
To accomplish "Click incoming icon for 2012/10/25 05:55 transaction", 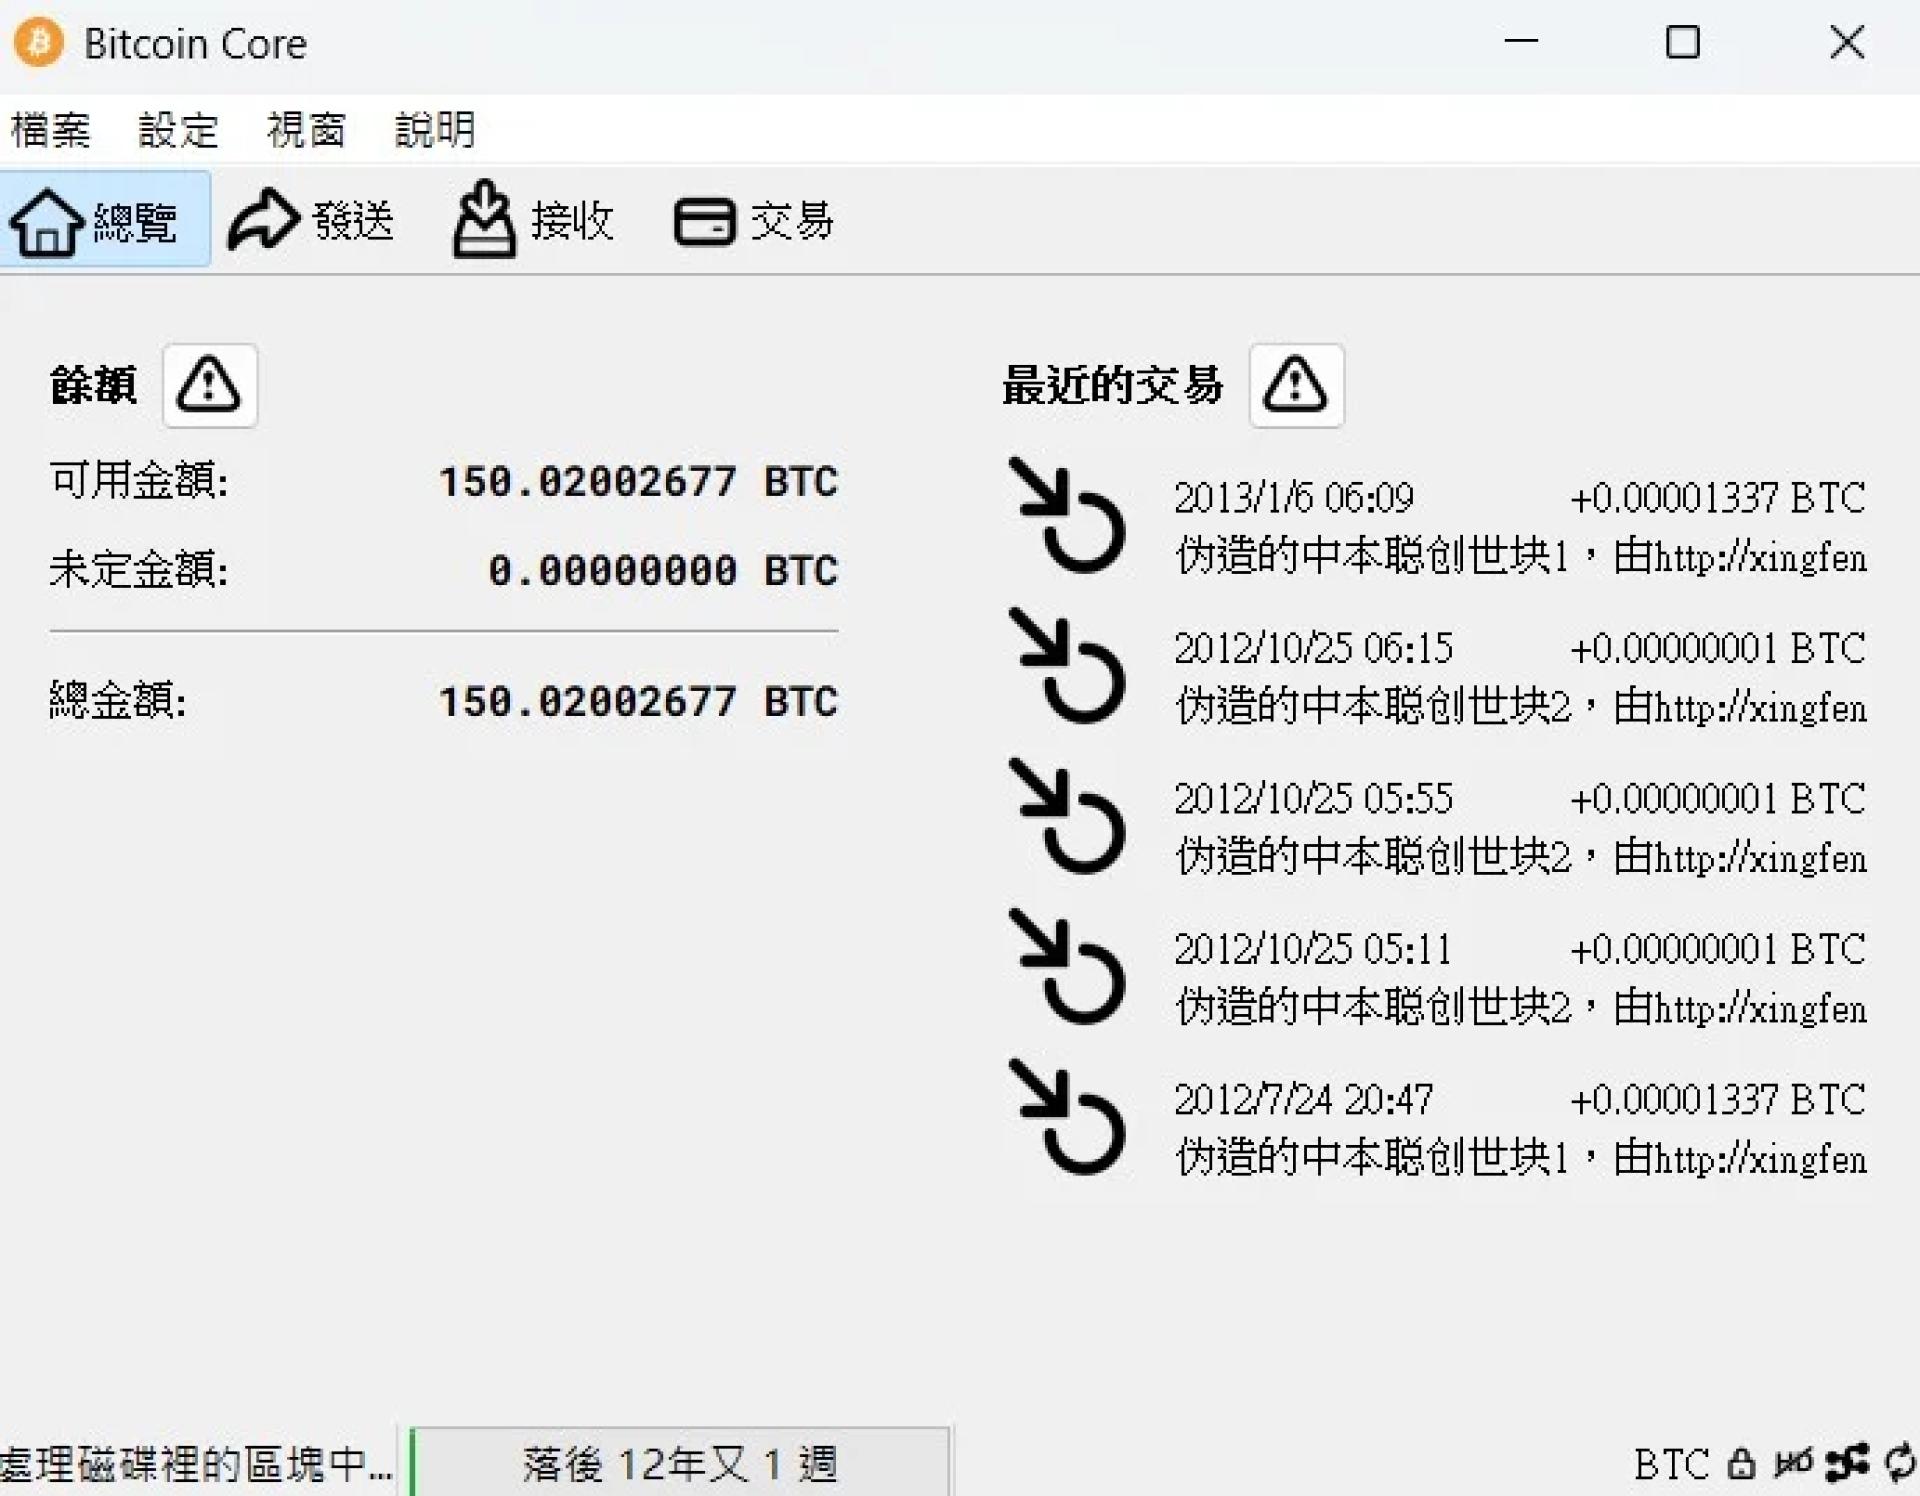I will click(1067, 815).
